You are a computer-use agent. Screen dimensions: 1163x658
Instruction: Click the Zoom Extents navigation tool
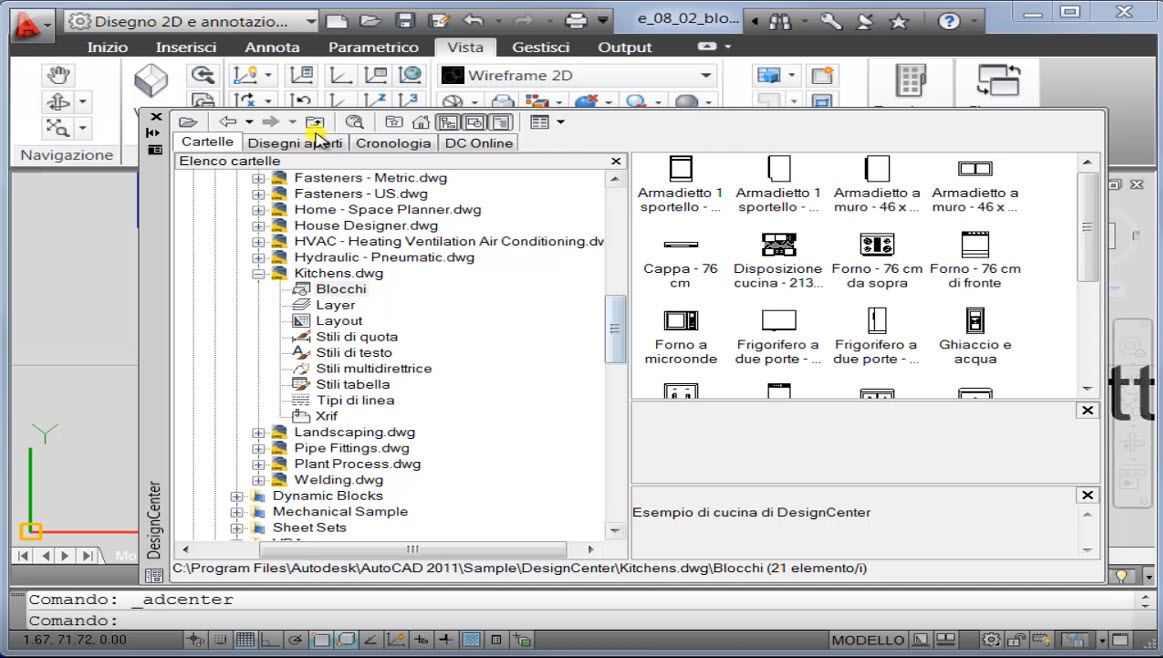click(59, 128)
